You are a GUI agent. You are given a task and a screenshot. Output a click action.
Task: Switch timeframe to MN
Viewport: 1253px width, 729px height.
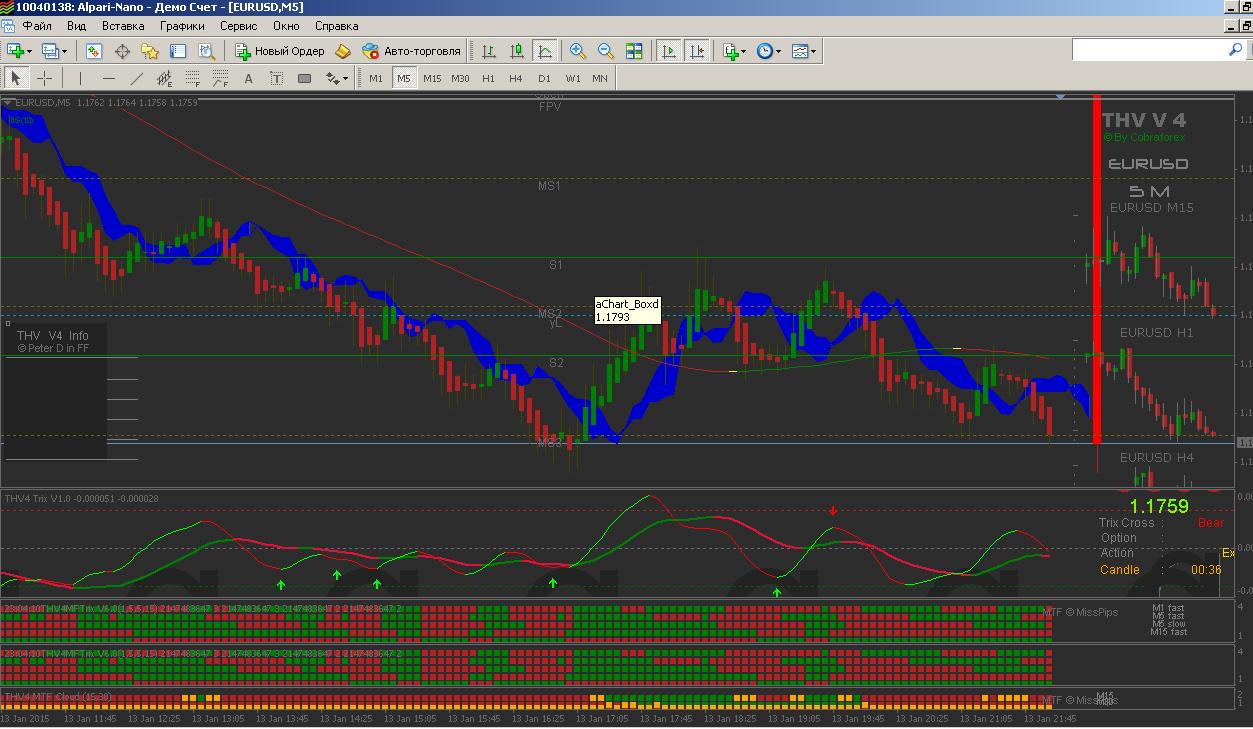600,78
